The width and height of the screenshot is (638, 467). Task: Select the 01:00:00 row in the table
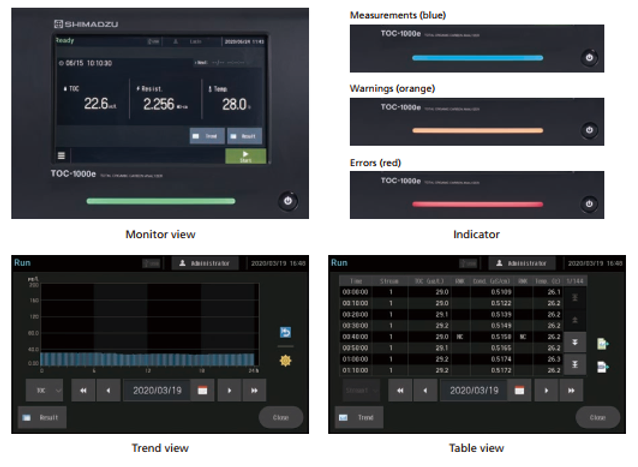click(x=451, y=359)
